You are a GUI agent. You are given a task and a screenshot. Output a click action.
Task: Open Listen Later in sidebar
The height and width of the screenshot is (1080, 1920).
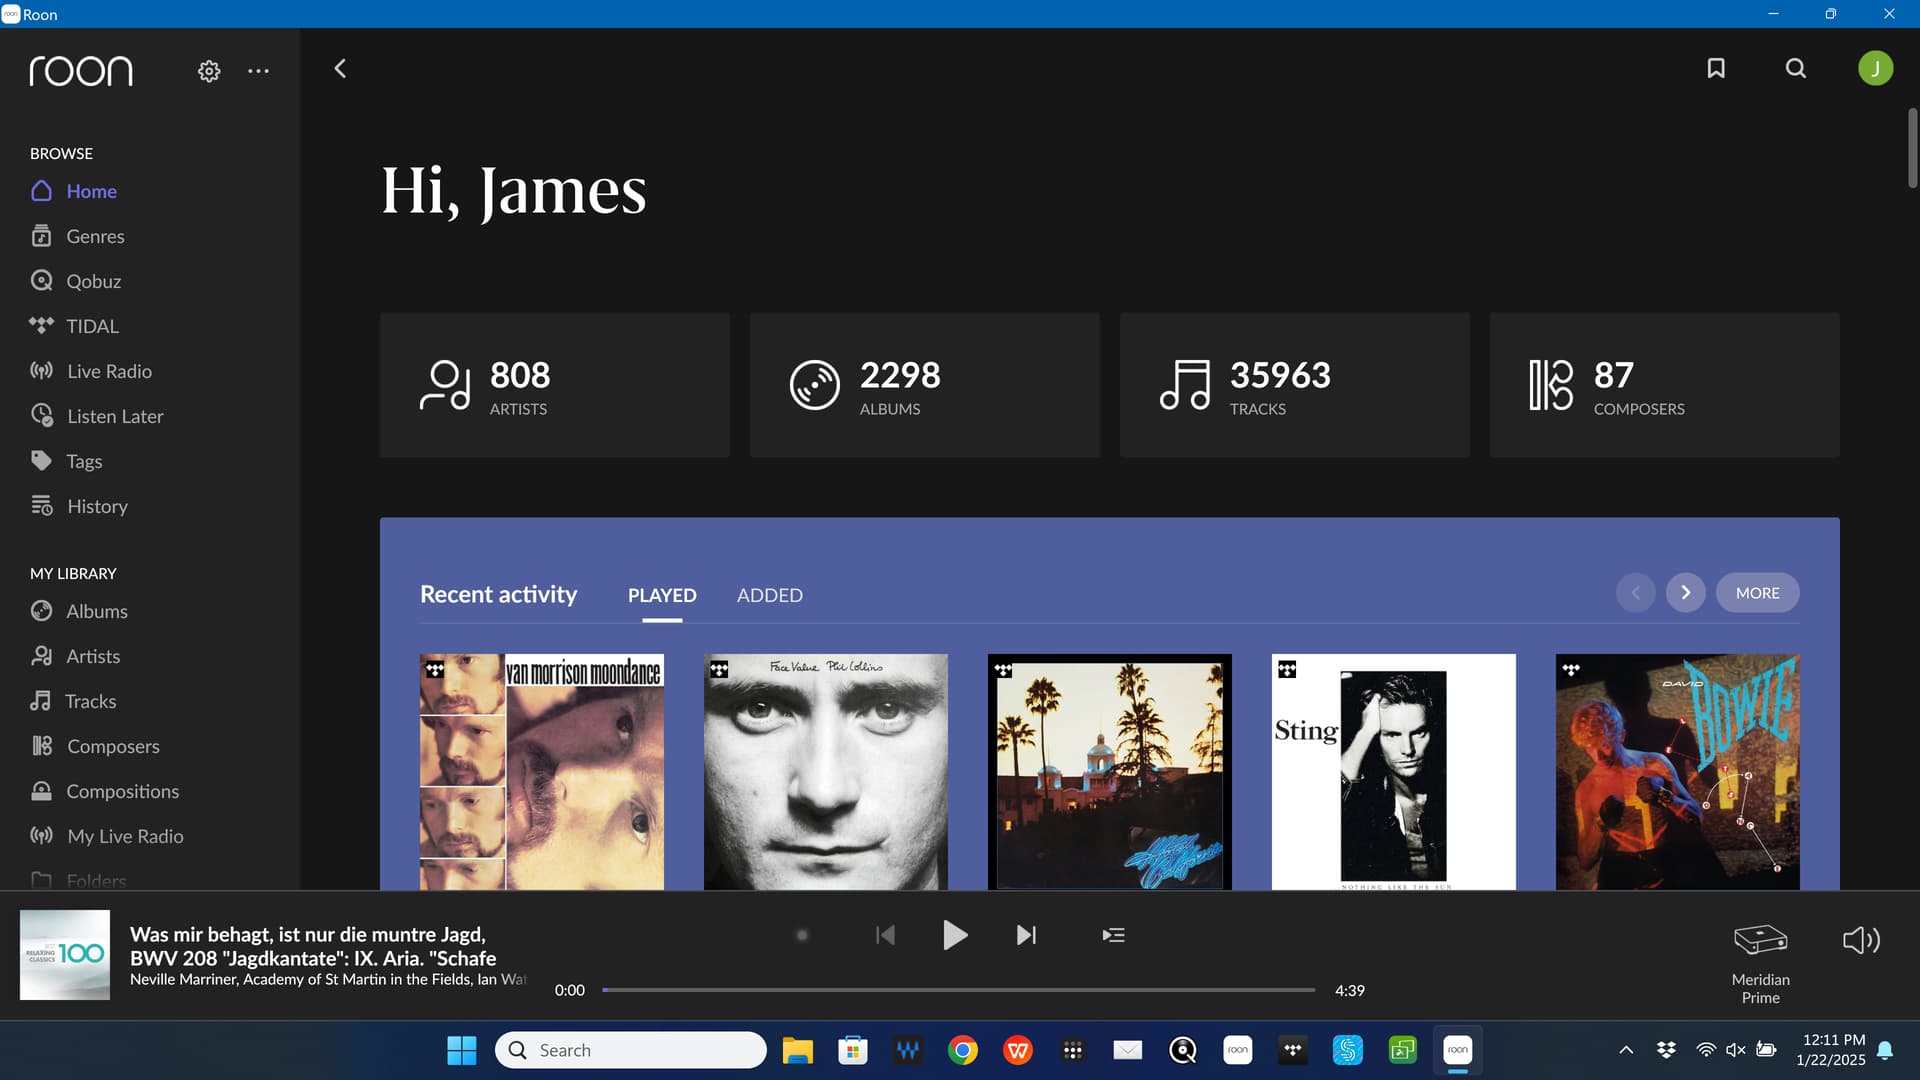point(97,416)
